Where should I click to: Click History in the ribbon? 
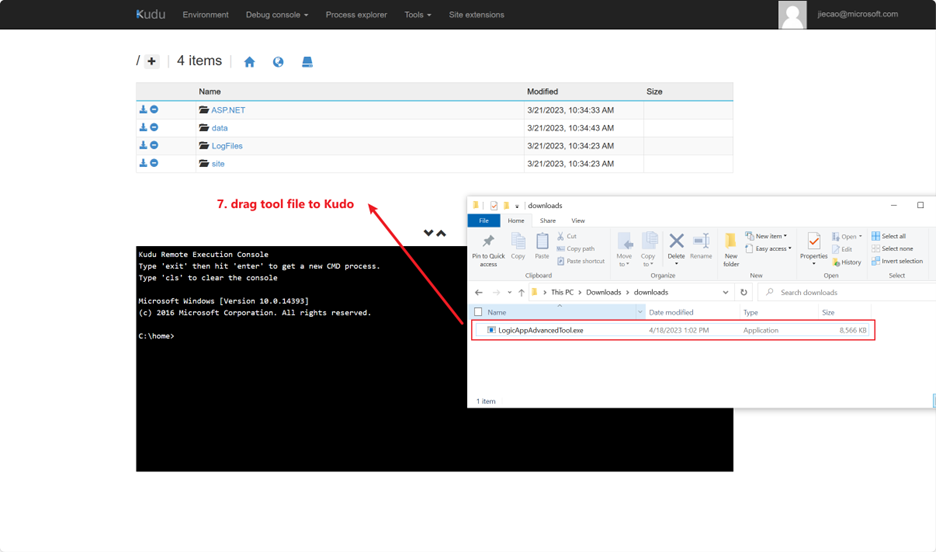[x=846, y=263]
